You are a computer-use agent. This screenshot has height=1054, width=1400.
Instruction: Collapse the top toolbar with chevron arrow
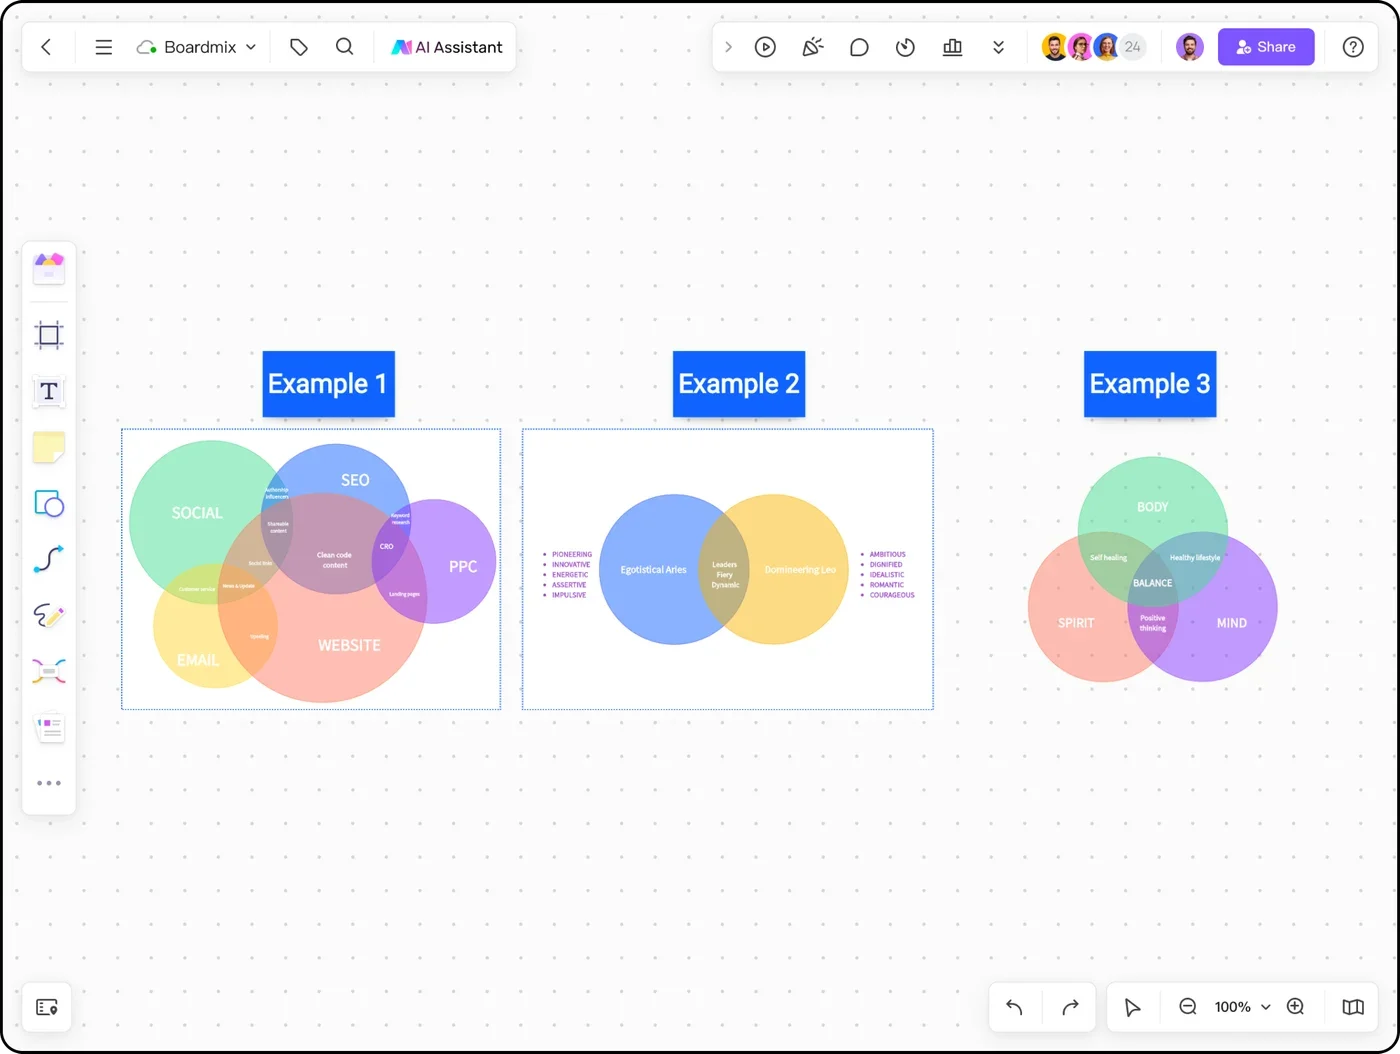(728, 47)
